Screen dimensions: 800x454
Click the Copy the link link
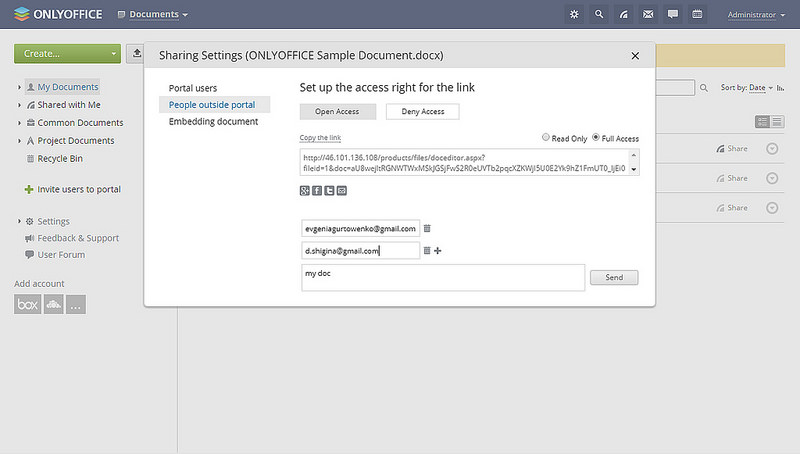tap(321, 138)
